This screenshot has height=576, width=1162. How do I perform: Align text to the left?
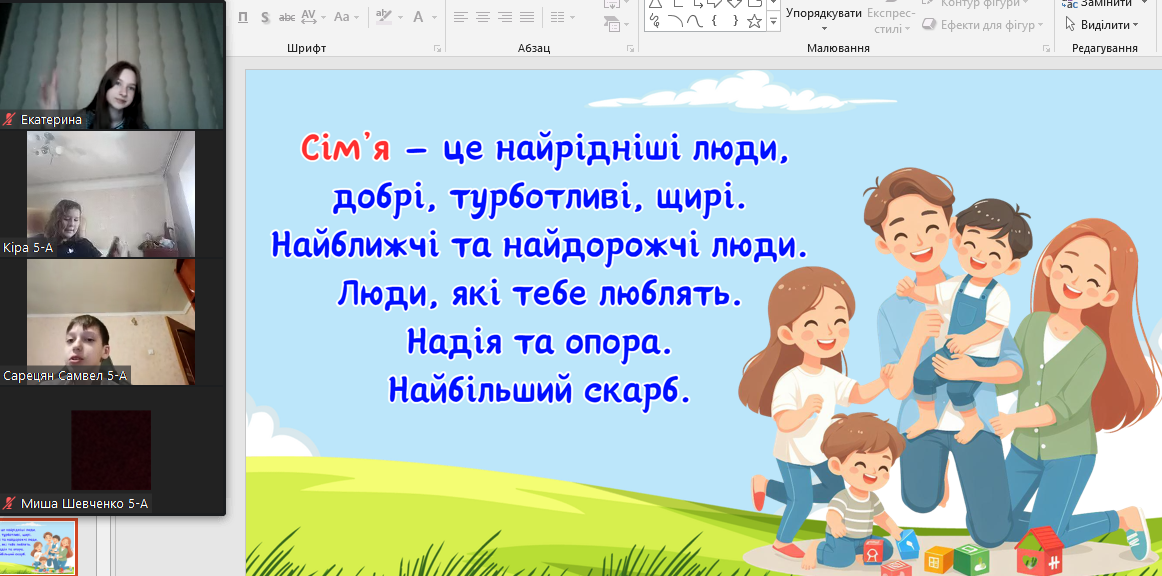(461, 17)
